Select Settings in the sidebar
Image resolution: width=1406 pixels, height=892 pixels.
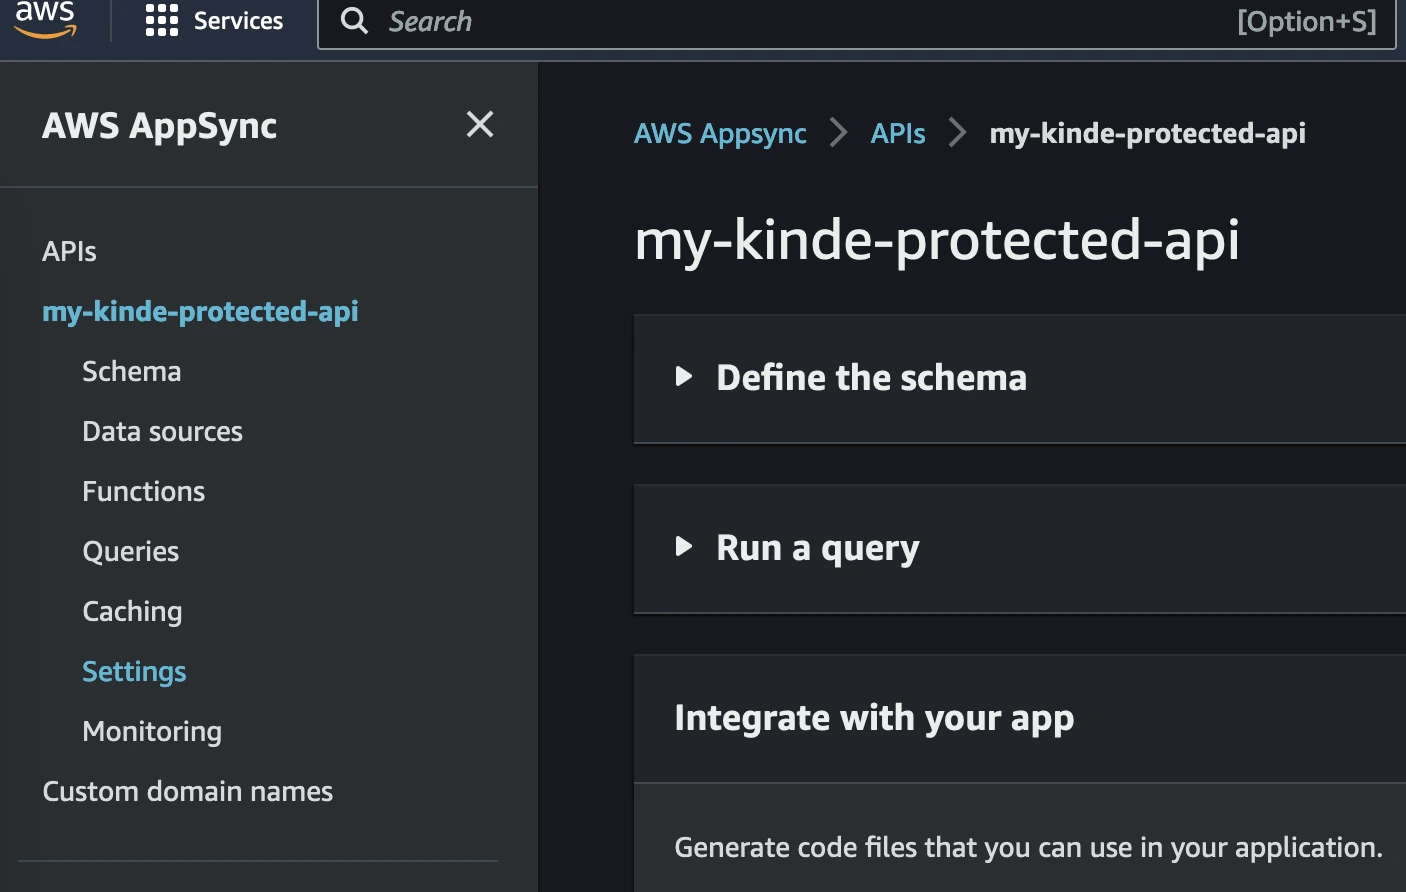(134, 671)
